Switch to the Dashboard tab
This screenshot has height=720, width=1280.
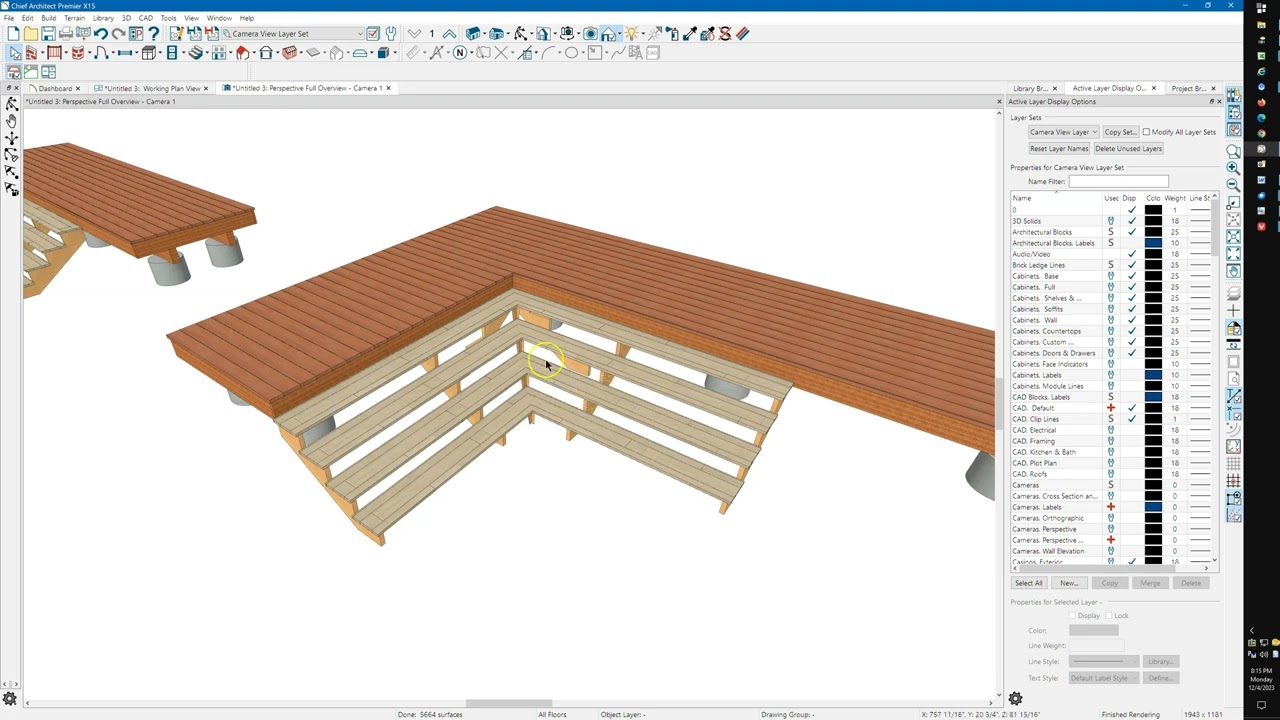click(56, 88)
